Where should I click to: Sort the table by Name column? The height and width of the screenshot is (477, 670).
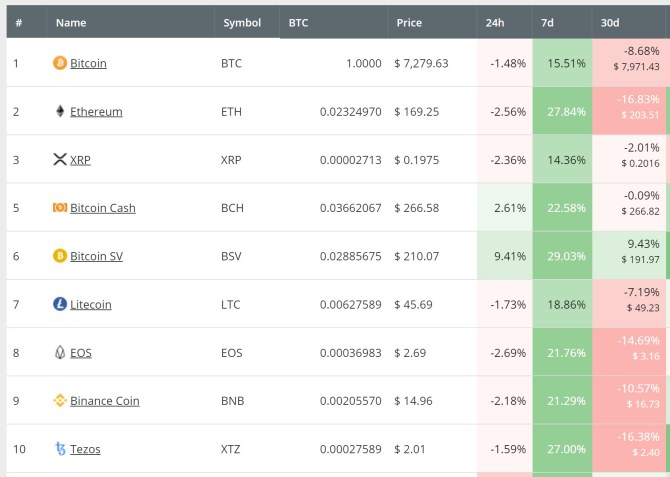(71, 22)
